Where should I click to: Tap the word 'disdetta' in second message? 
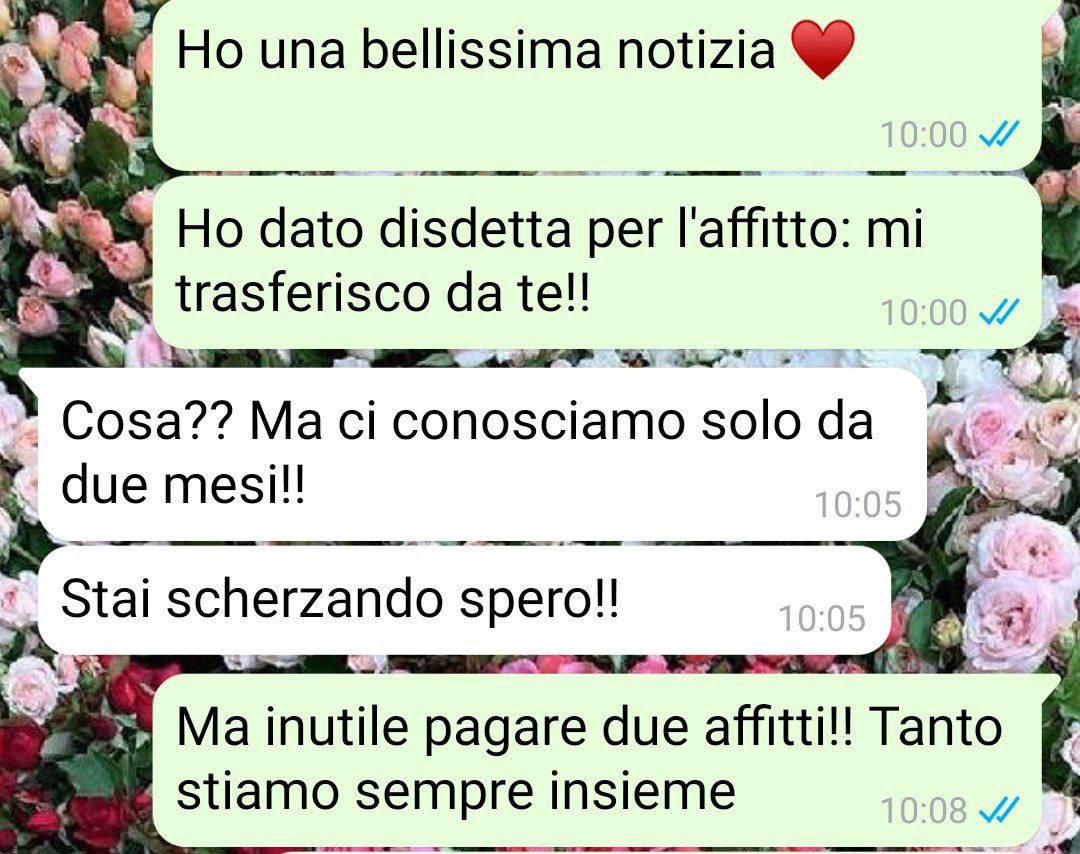coord(475,229)
